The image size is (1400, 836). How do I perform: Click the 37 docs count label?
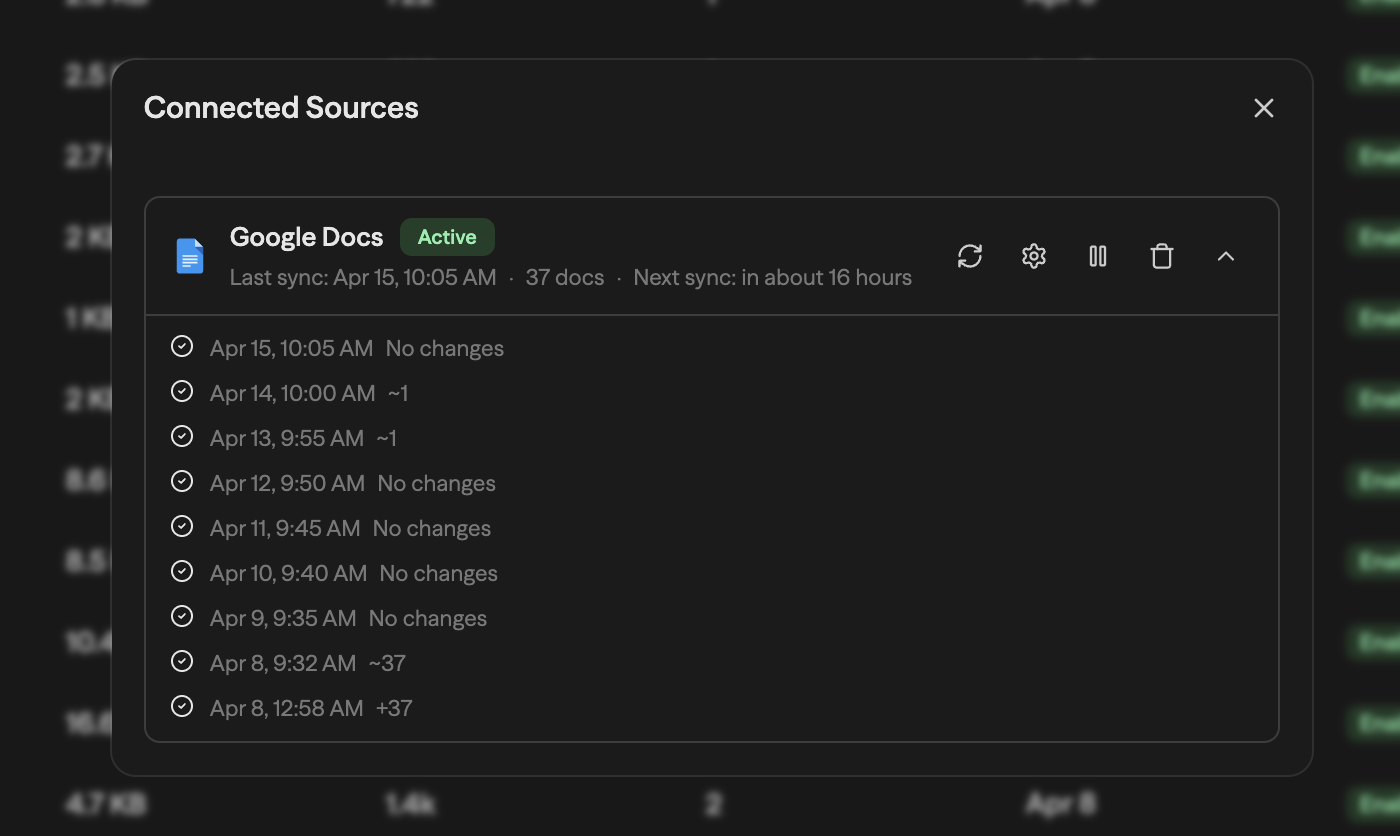(564, 277)
